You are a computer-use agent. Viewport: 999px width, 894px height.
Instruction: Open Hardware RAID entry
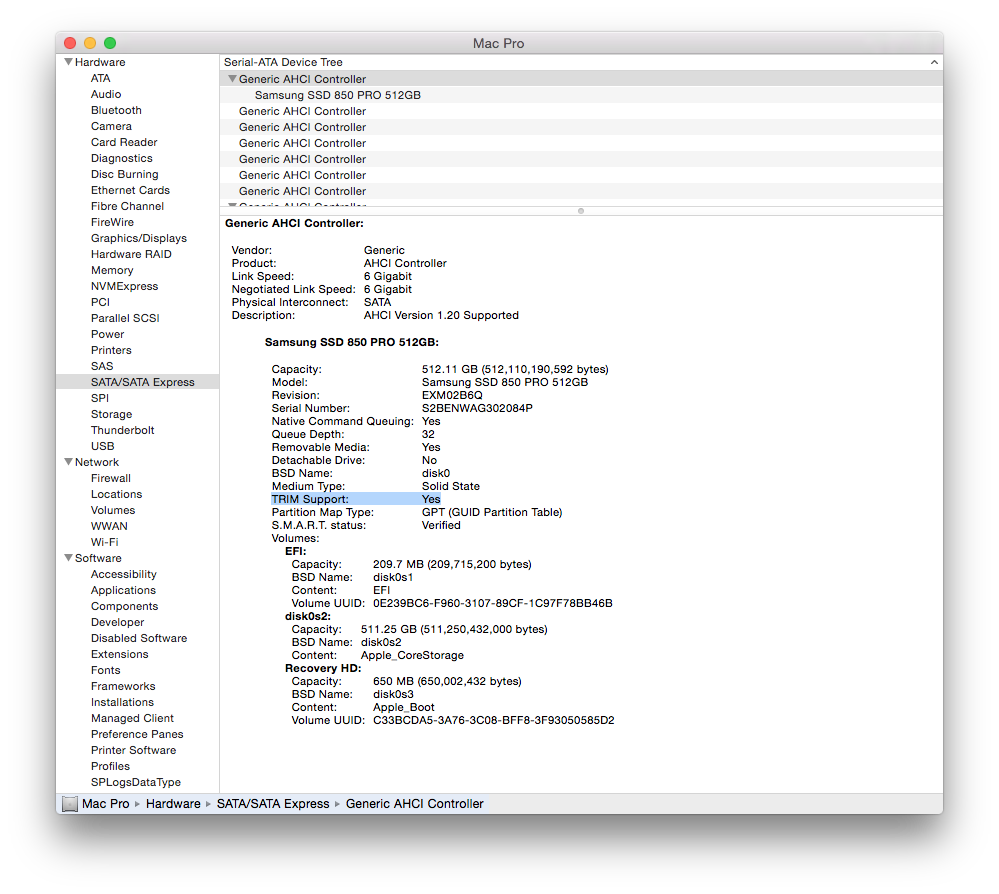tap(131, 254)
